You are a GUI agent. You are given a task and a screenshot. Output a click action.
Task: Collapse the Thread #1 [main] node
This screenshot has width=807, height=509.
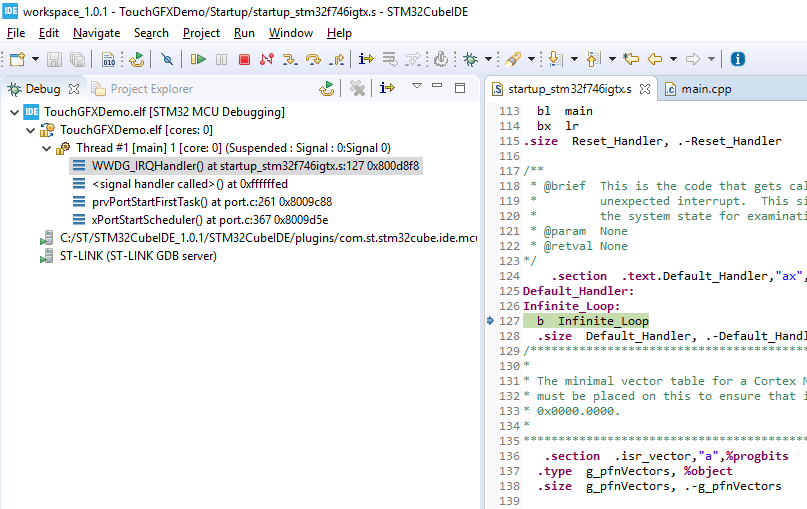(46, 148)
